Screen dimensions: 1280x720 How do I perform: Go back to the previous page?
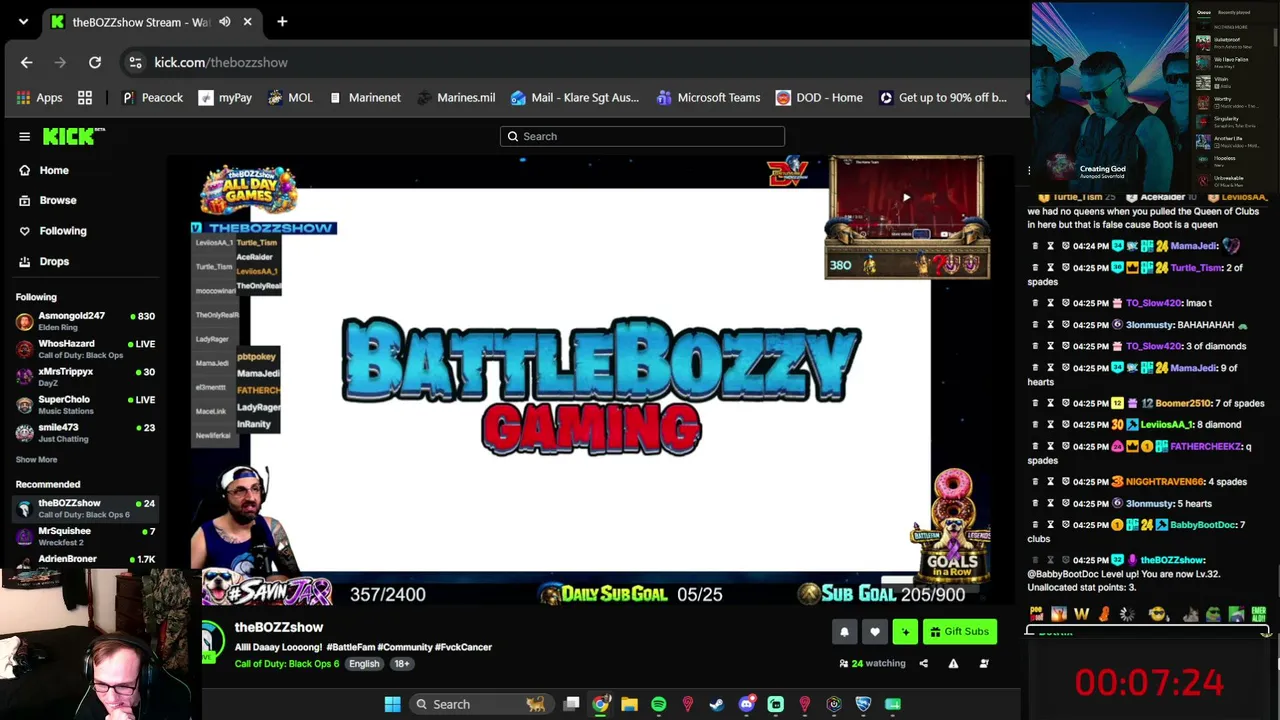27,62
